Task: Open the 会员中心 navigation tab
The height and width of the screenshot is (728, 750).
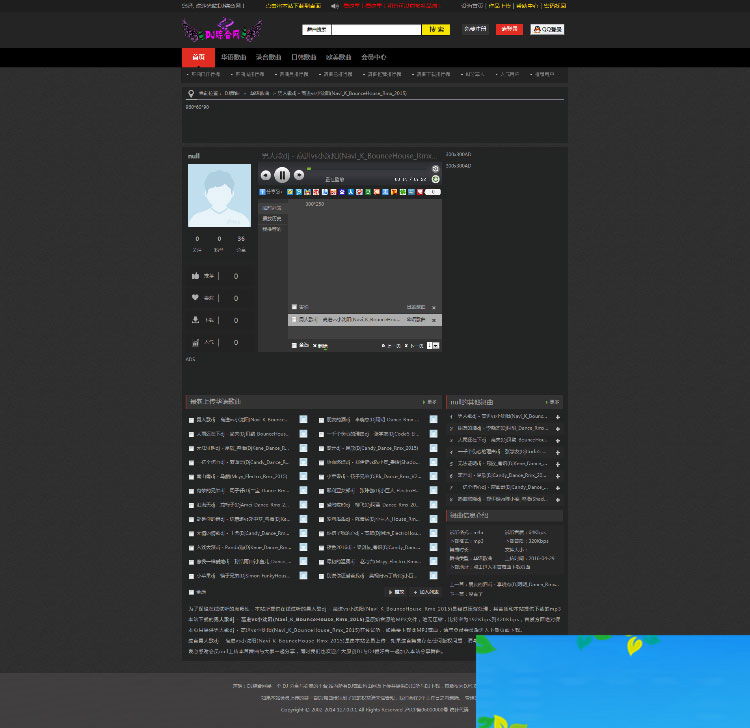Action: tap(373, 57)
